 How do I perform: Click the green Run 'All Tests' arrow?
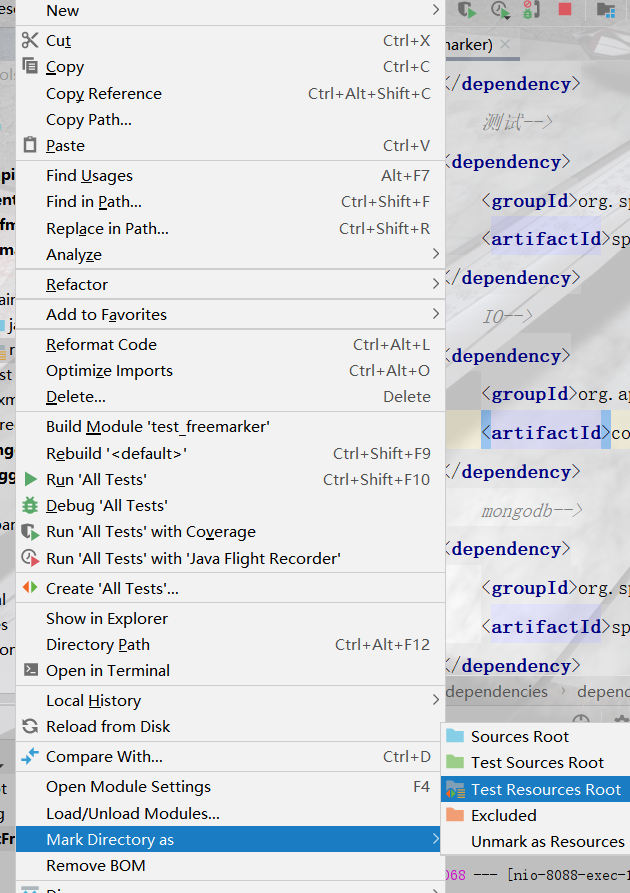[x=30, y=480]
